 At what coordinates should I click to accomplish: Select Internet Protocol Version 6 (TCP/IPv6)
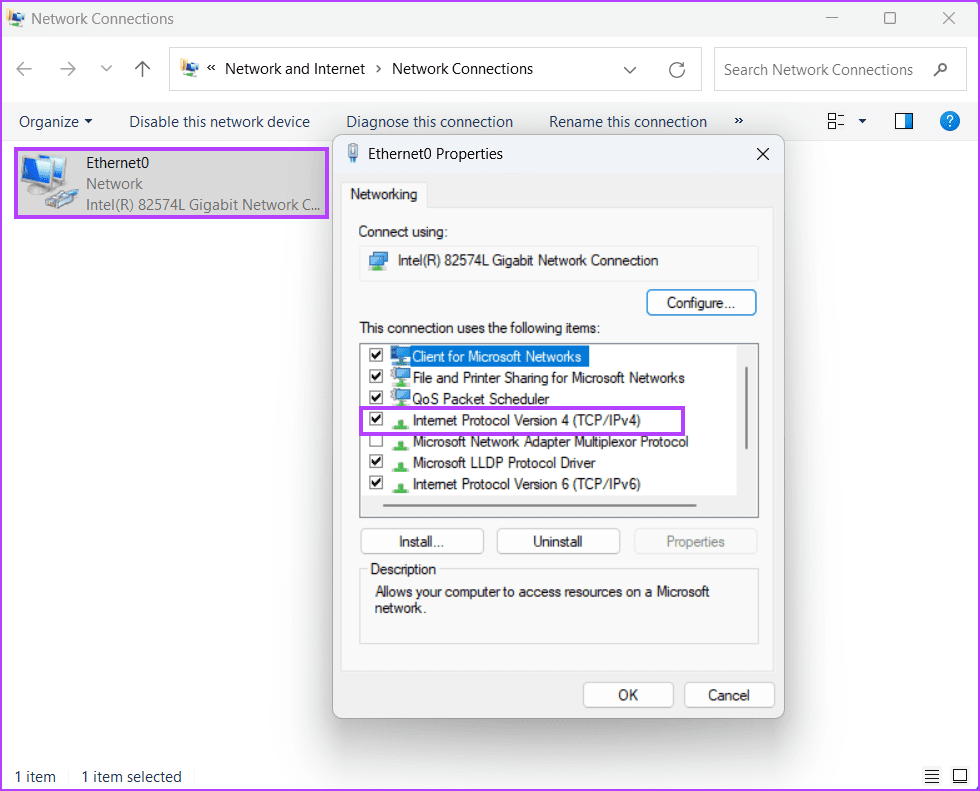pos(526,484)
